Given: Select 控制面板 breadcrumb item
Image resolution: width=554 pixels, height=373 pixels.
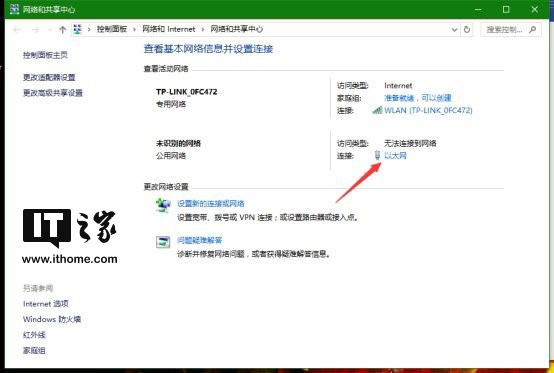Looking at the screenshot, I should coord(112,29).
